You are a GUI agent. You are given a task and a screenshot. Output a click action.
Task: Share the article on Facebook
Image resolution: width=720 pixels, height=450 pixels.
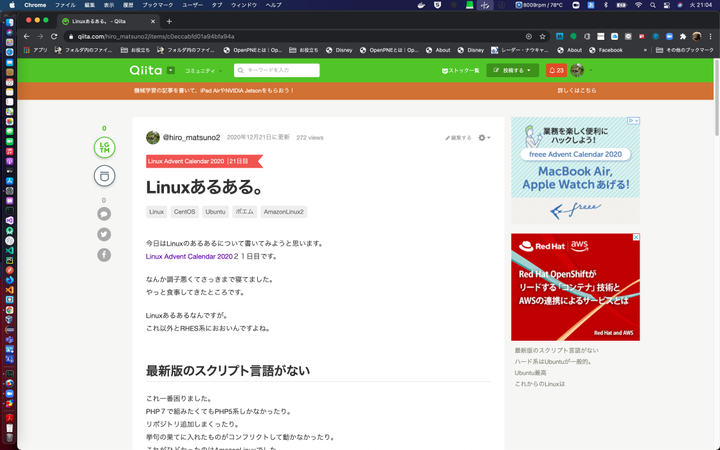104,255
